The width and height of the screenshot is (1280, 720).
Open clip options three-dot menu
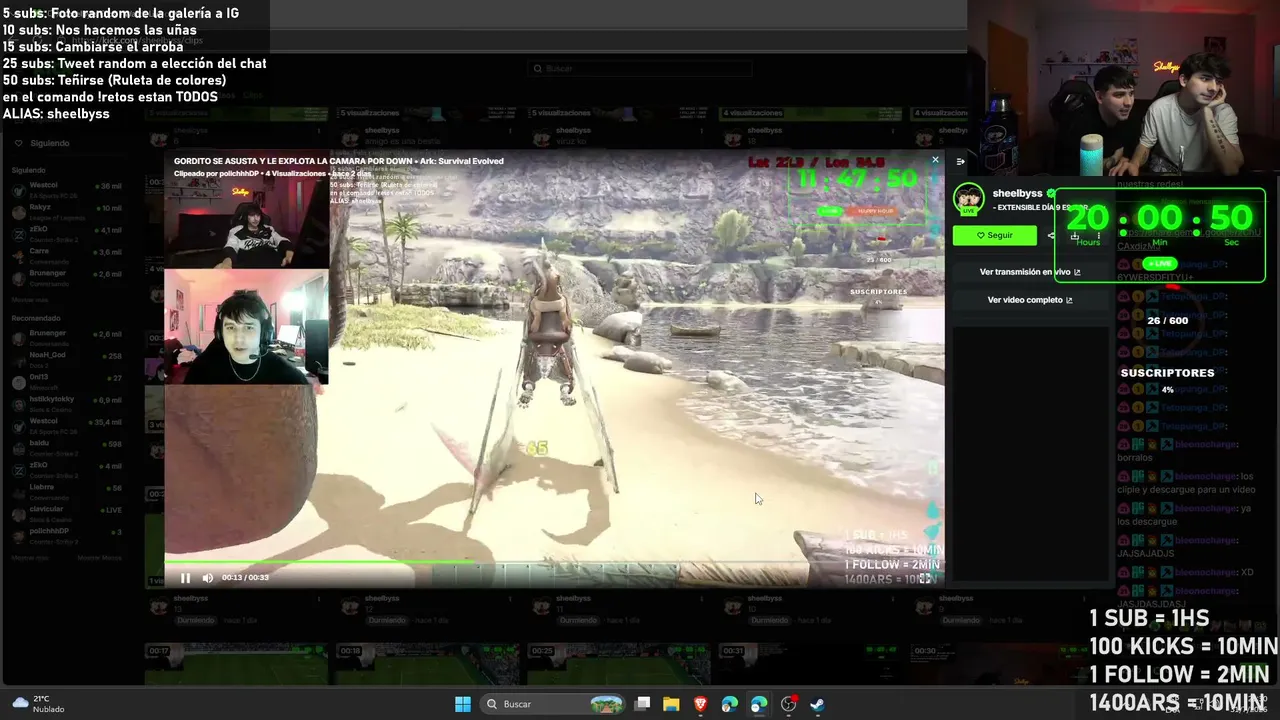pyautogui.click(x=1099, y=236)
